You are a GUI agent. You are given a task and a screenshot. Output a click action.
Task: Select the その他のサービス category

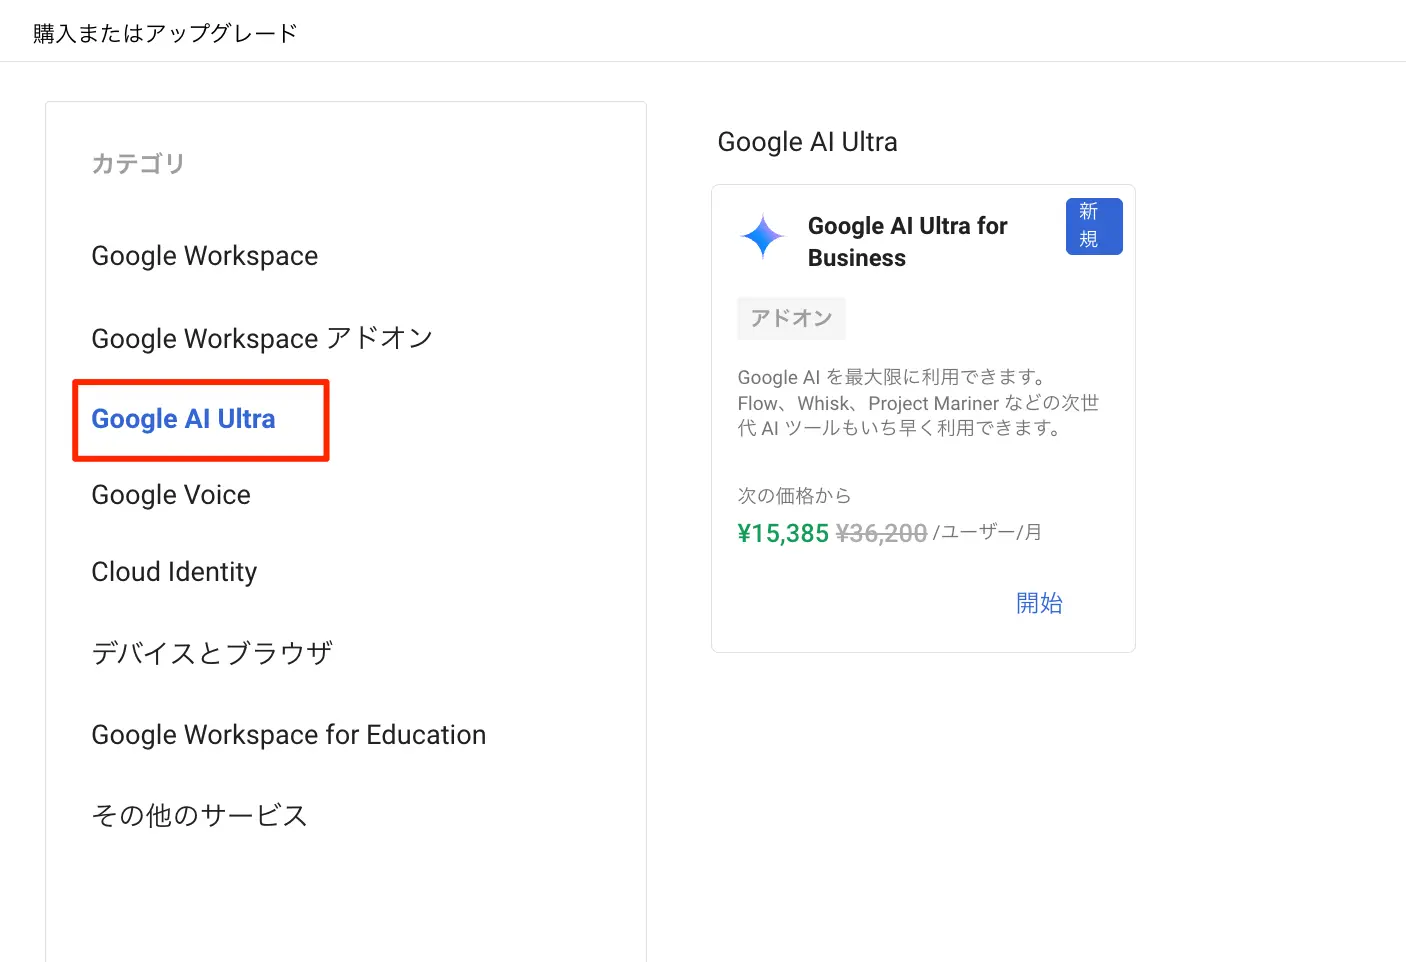click(x=199, y=816)
